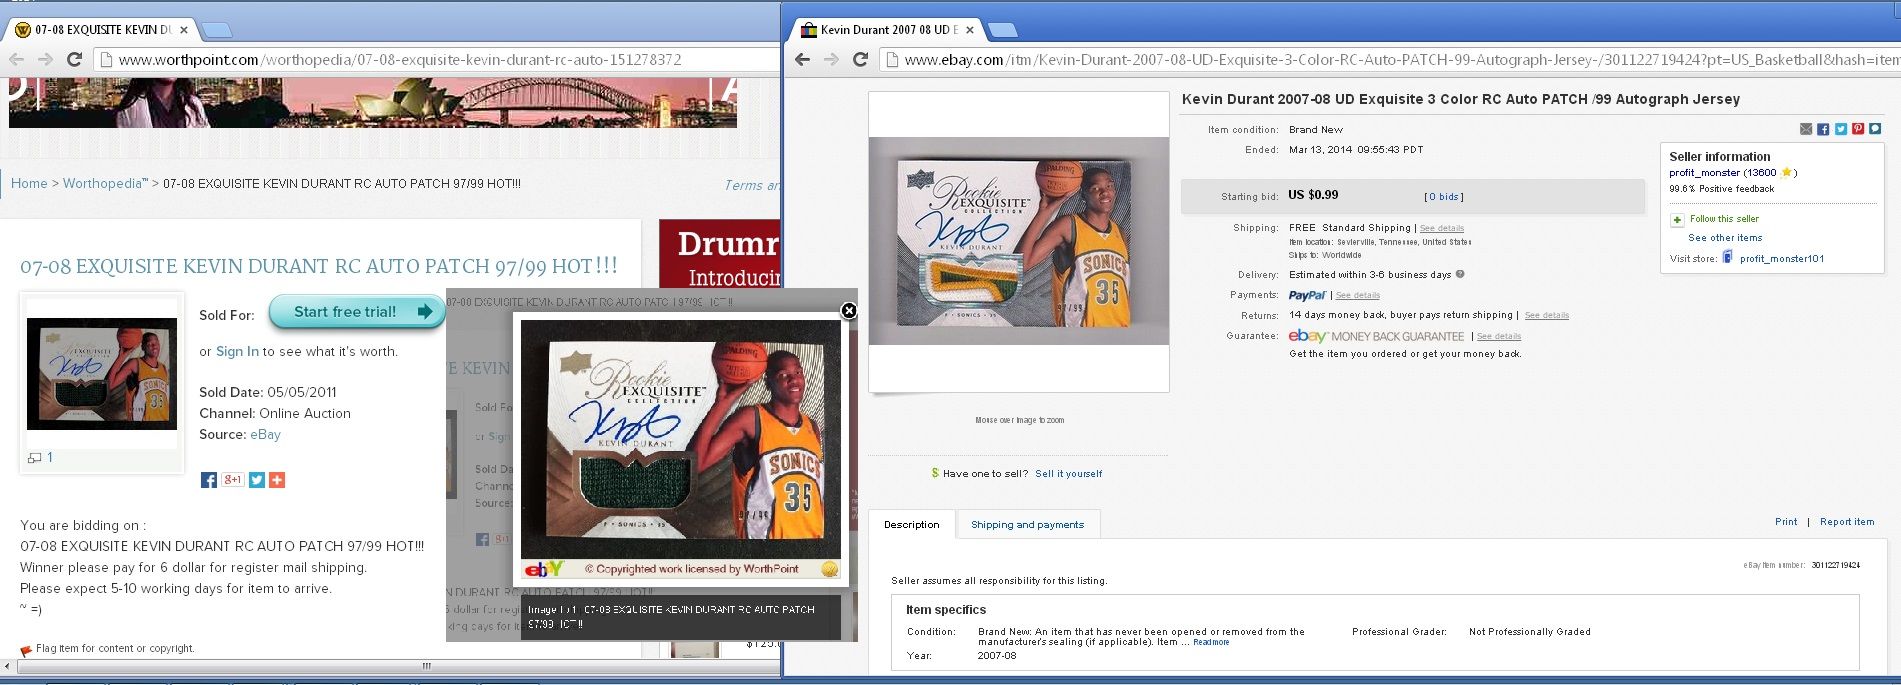Open the 0 bids link
1901x685 pixels.
click(1443, 197)
